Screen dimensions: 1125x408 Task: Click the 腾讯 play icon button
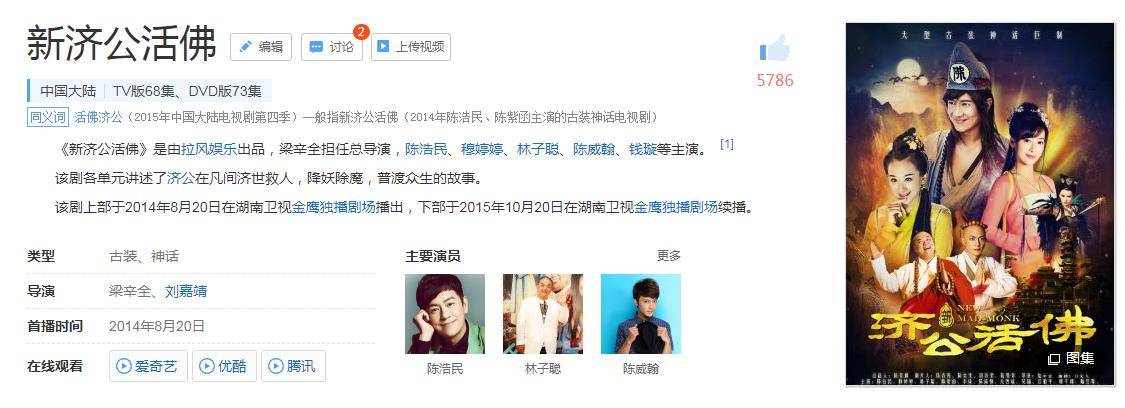click(x=276, y=366)
